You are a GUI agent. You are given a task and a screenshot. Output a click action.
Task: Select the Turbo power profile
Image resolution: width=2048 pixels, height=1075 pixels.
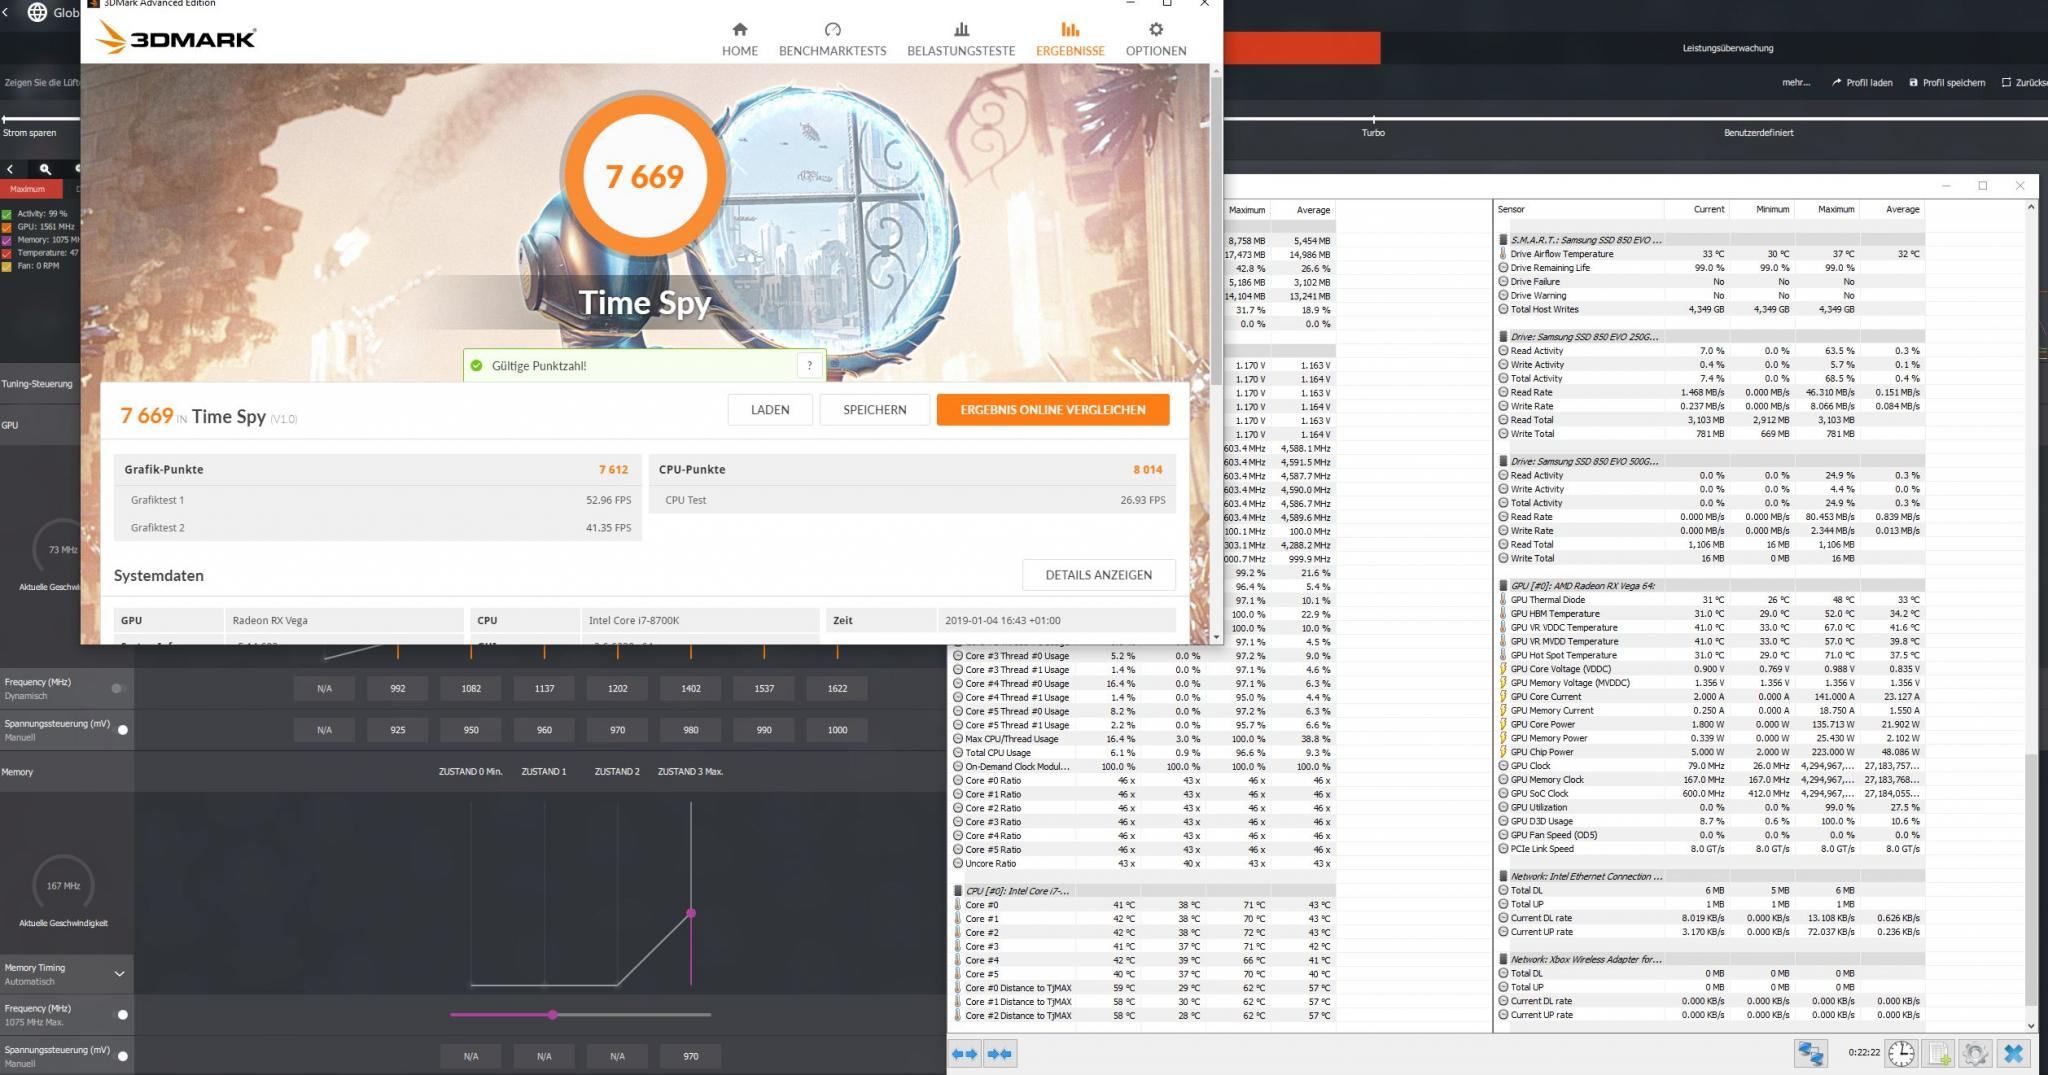pyautogui.click(x=1373, y=132)
